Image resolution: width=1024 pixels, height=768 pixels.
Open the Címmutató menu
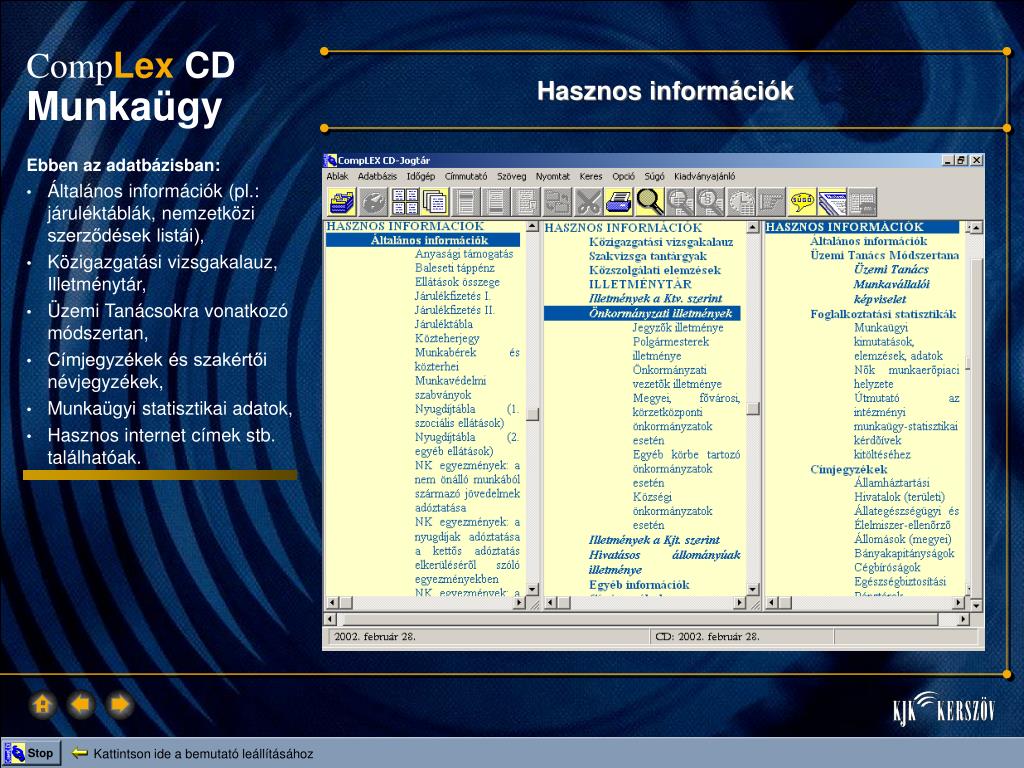[x=466, y=176]
